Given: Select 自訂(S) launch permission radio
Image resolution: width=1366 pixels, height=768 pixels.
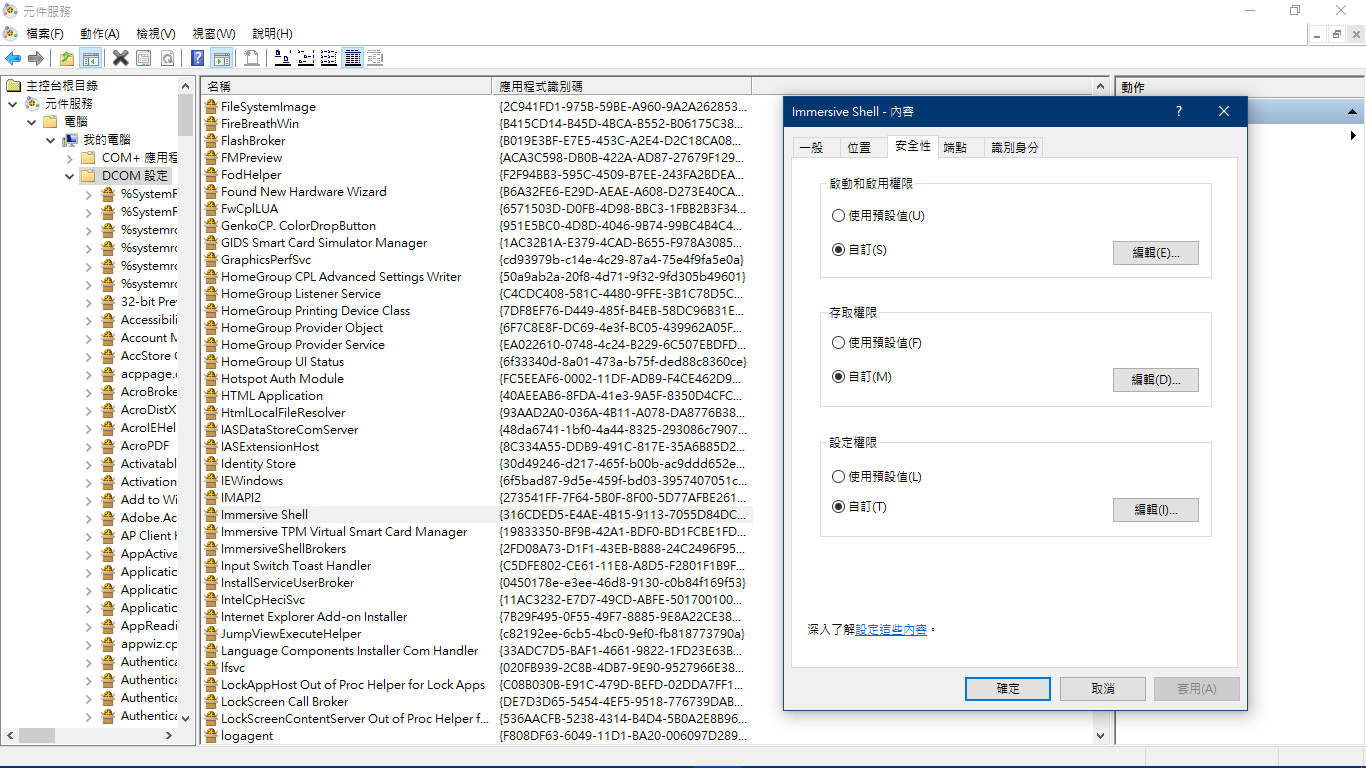Looking at the screenshot, I should pyautogui.click(x=838, y=250).
